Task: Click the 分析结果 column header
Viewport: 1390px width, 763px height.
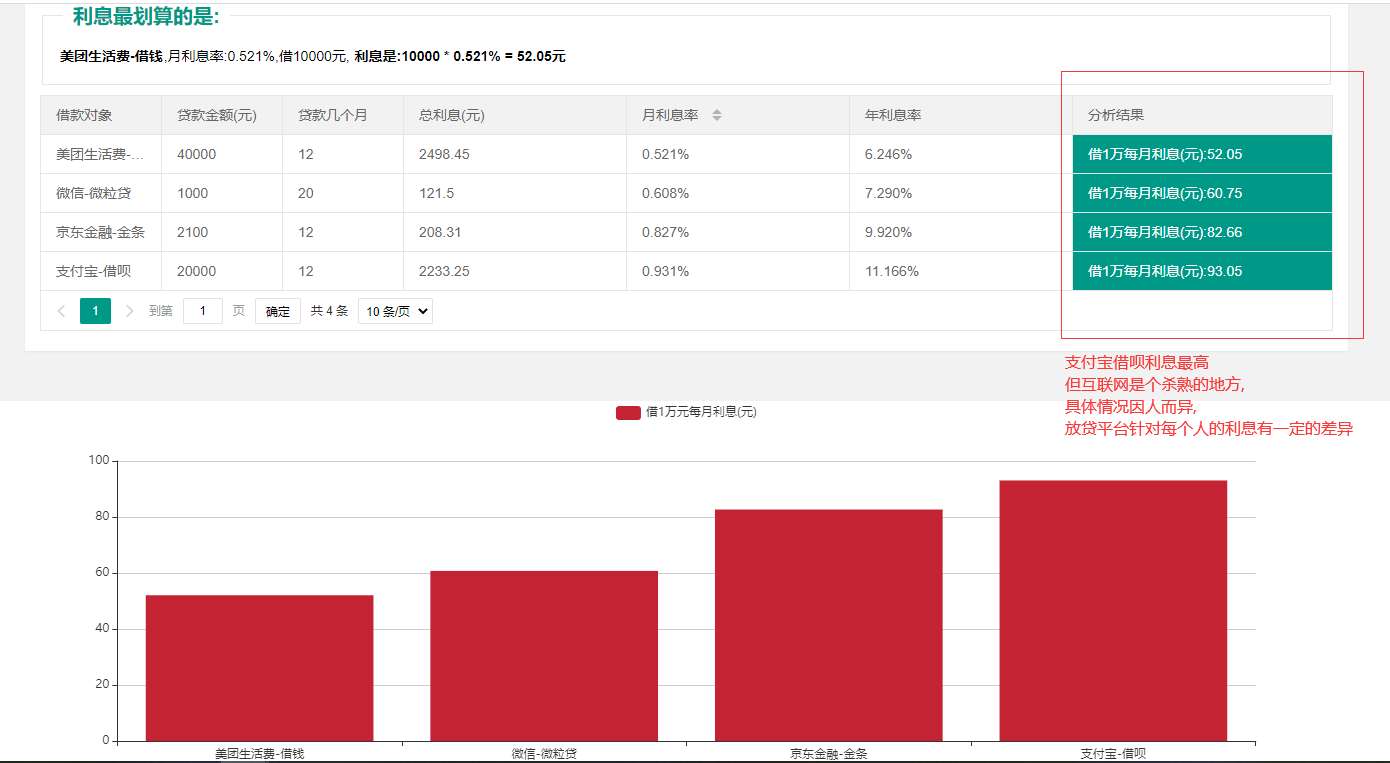Action: 1202,115
